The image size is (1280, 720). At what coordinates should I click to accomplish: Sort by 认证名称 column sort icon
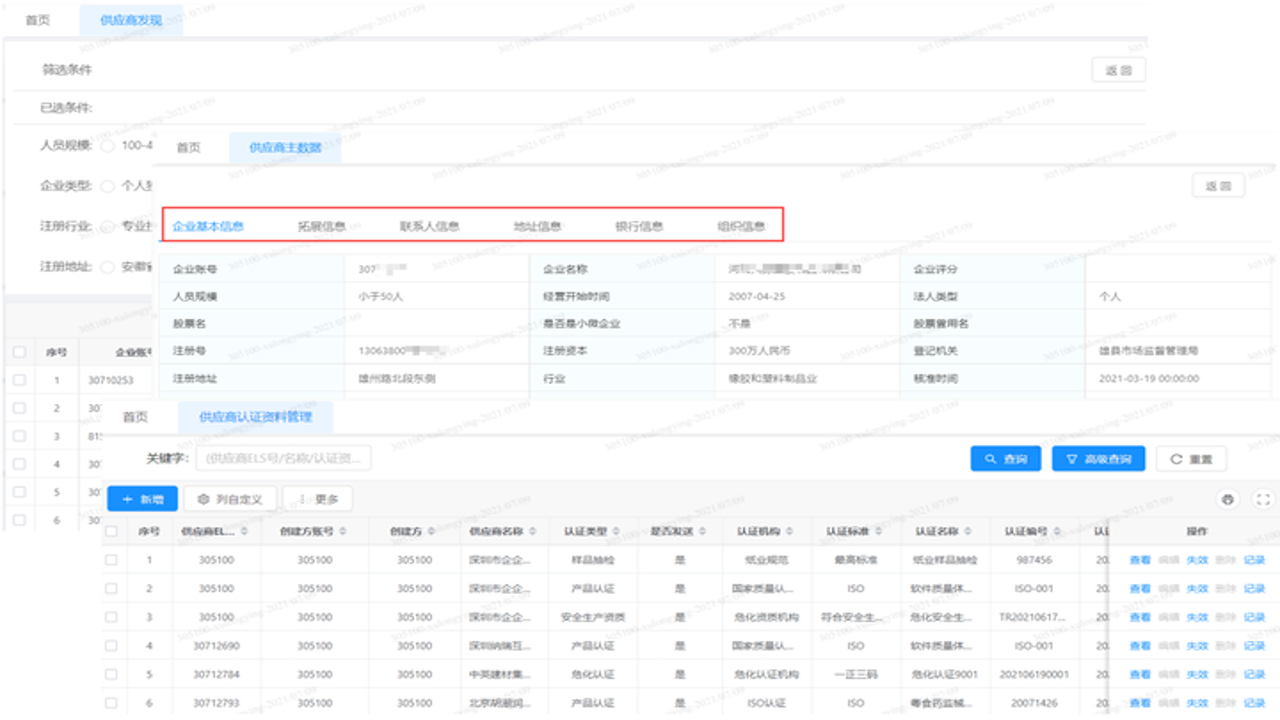(x=967, y=532)
